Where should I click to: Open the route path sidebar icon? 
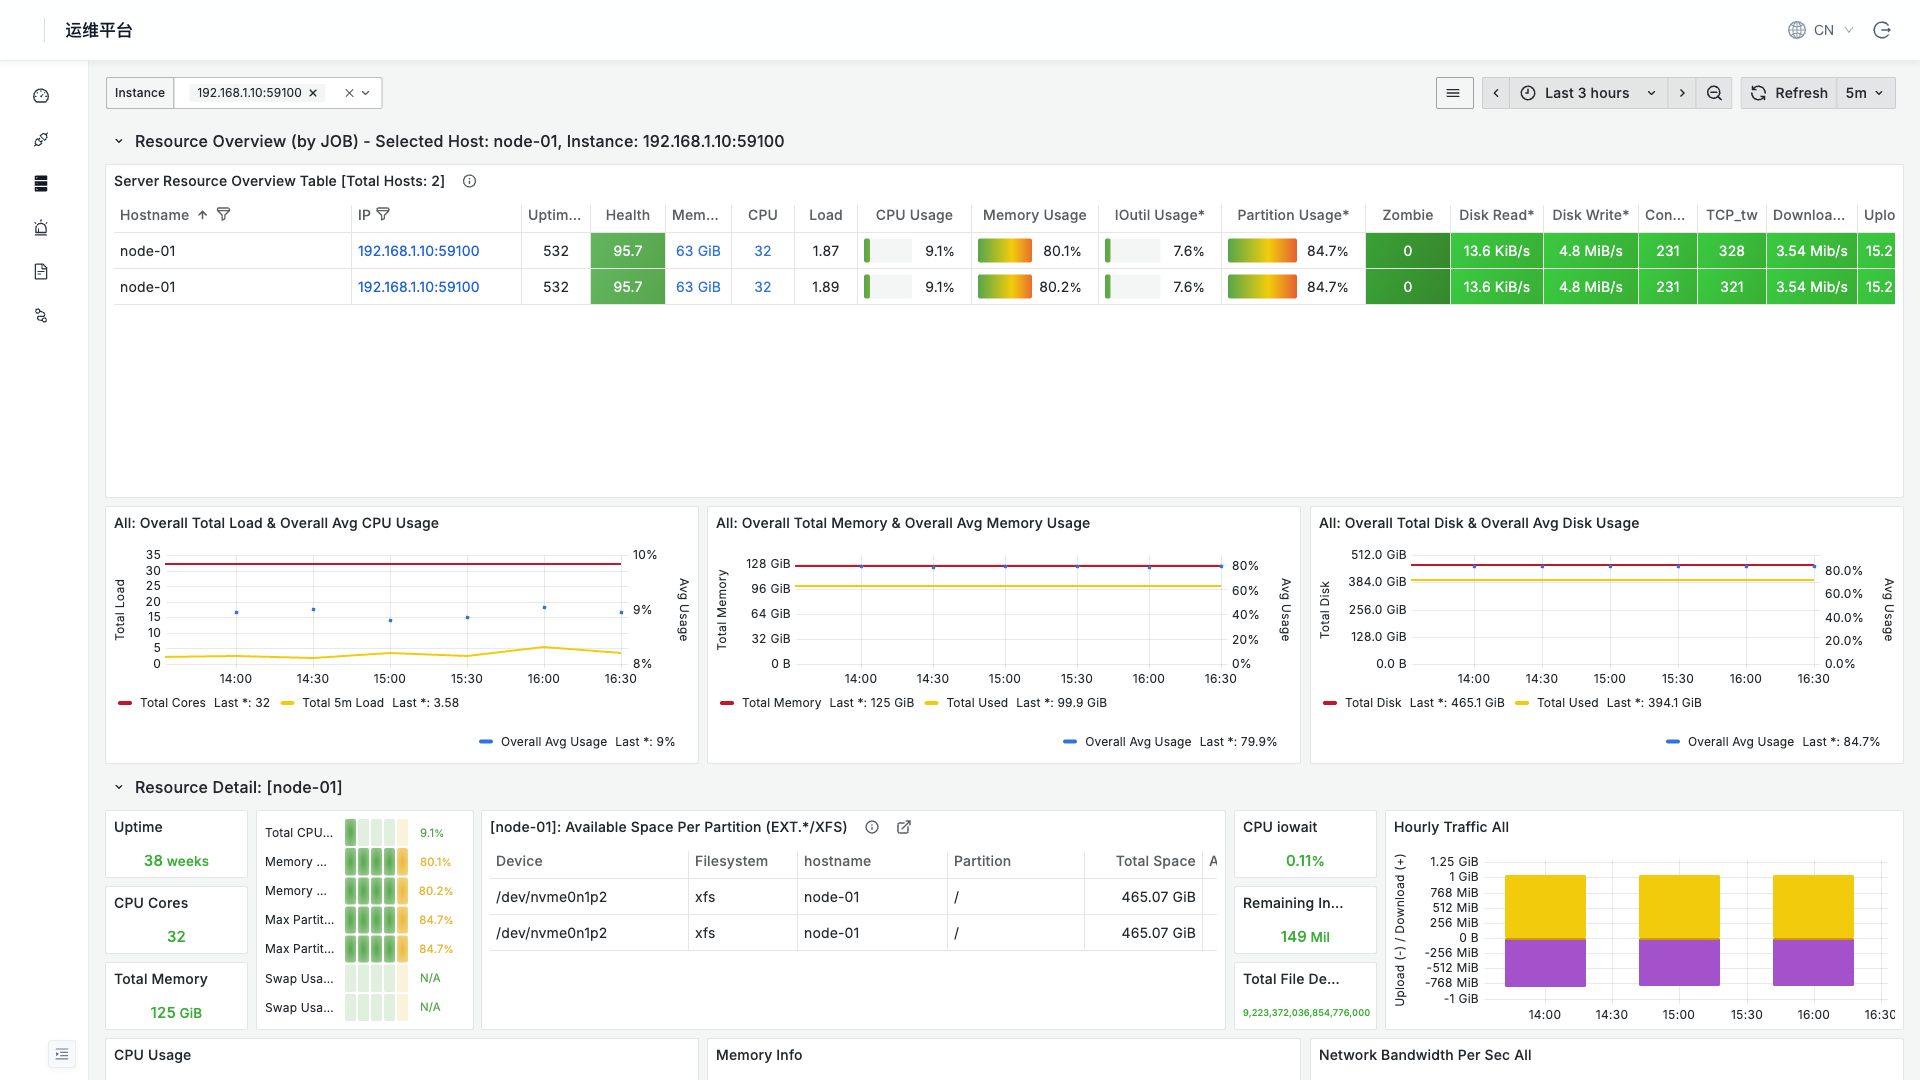pos(41,316)
